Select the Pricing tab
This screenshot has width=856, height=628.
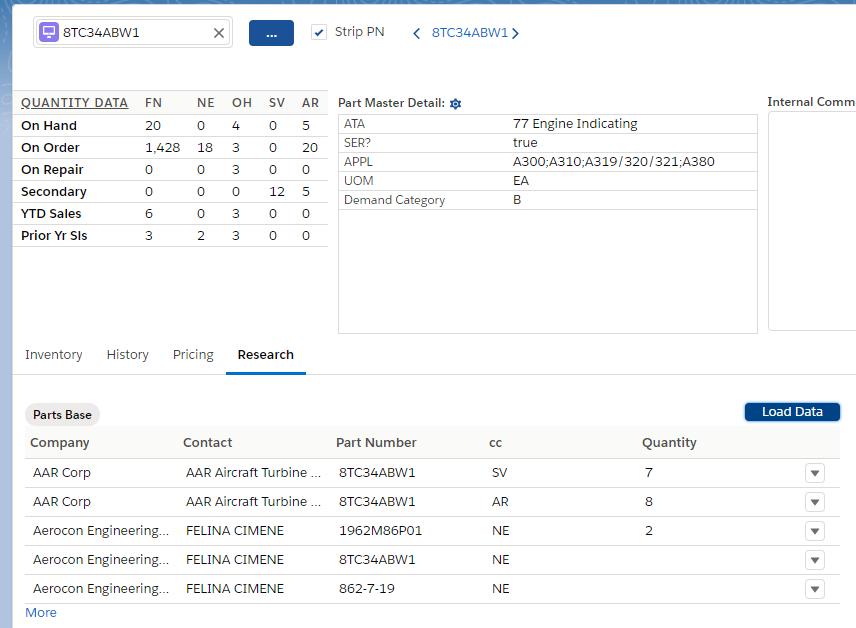193,355
